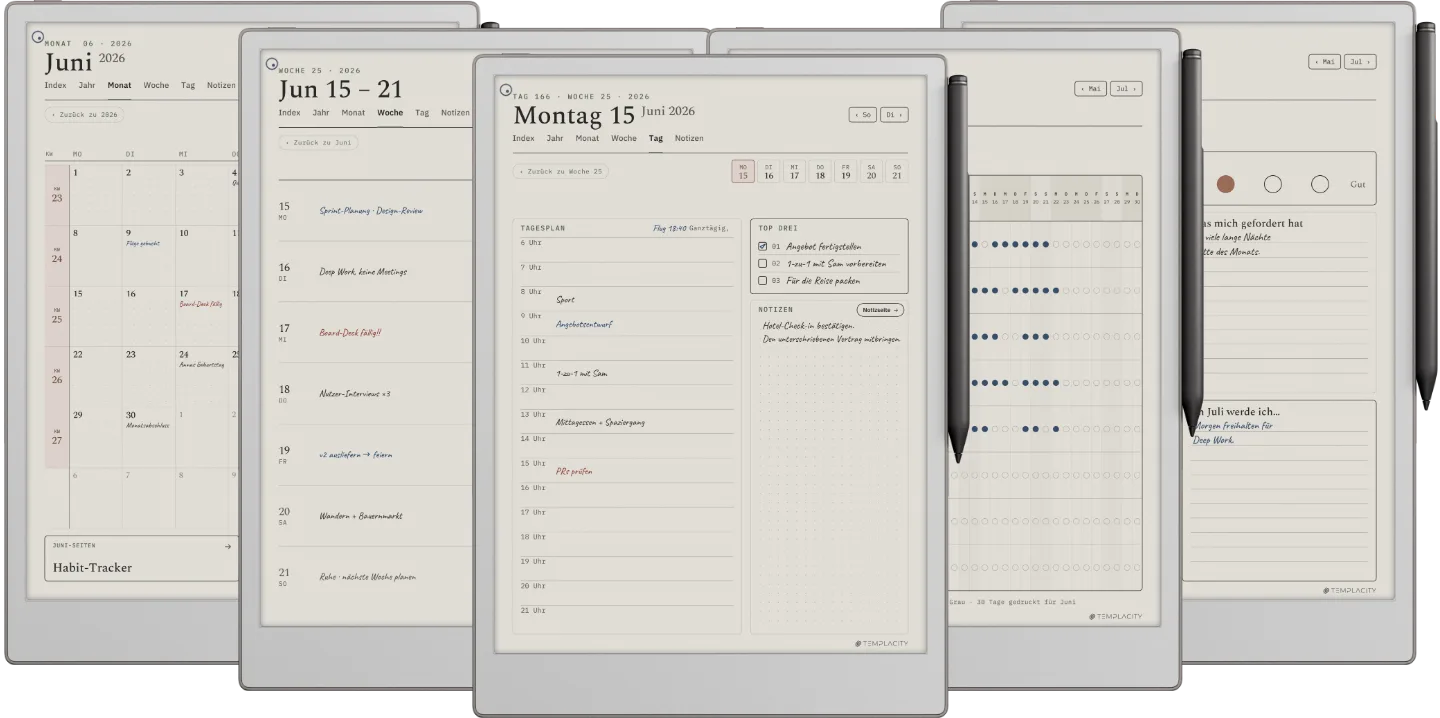Select the empty rating circle next to 'Gut'
Viewport: 1440px width, 718px height.
(x=1320, y=184)
